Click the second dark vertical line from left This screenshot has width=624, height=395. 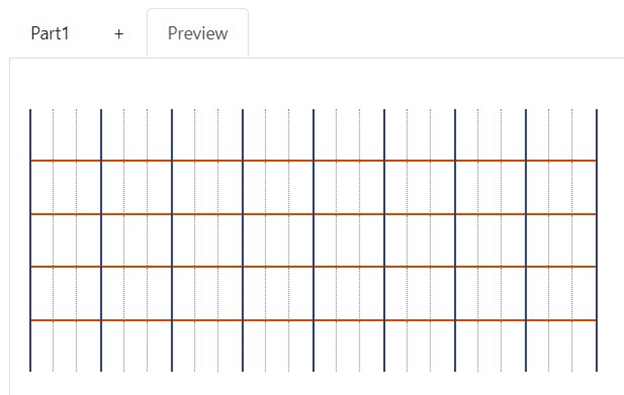(x=101, y=240)
